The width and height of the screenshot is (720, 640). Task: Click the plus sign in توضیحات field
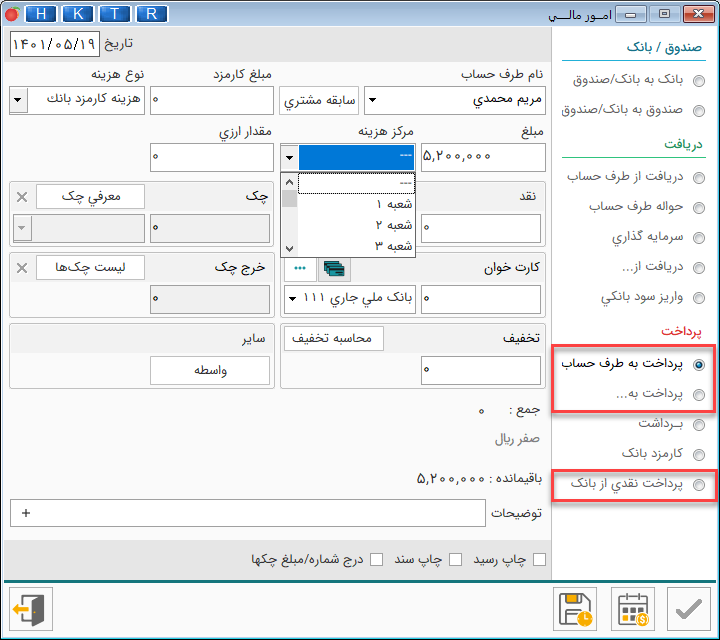[x=26, y=513]
